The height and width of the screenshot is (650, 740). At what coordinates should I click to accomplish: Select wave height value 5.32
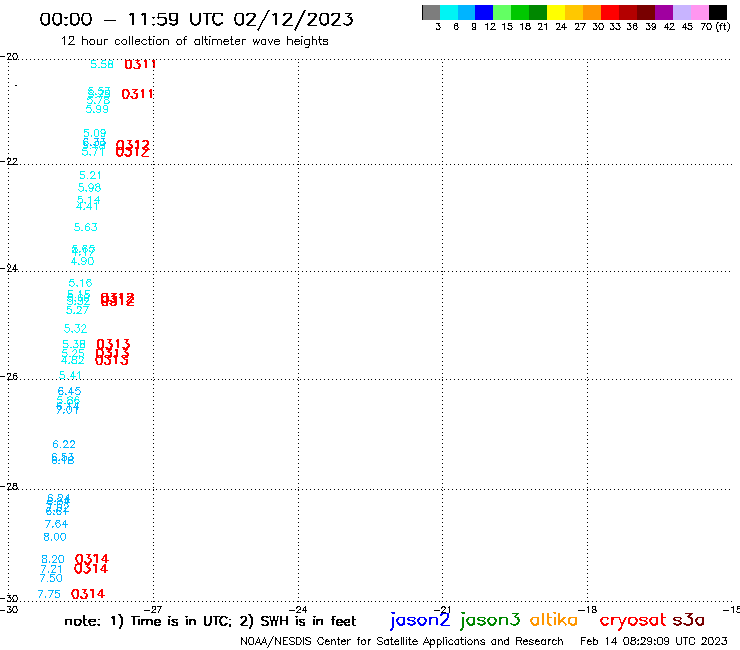pos(76,329)
